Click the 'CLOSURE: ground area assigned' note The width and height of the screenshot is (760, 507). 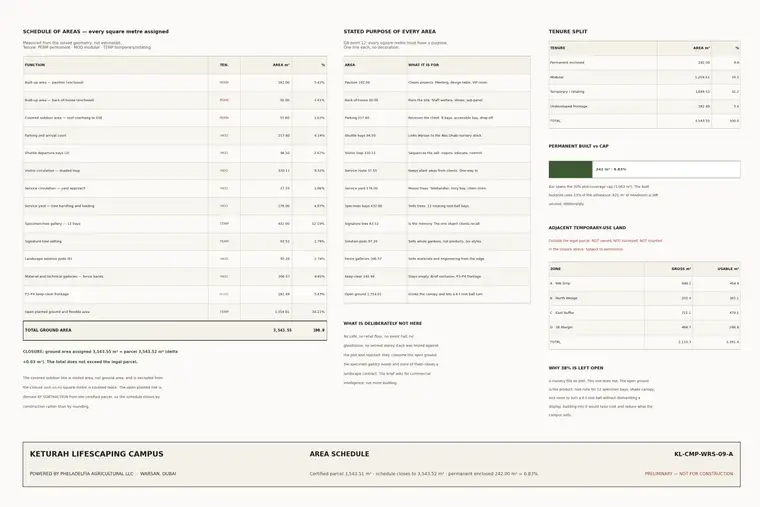coord(100,356)
